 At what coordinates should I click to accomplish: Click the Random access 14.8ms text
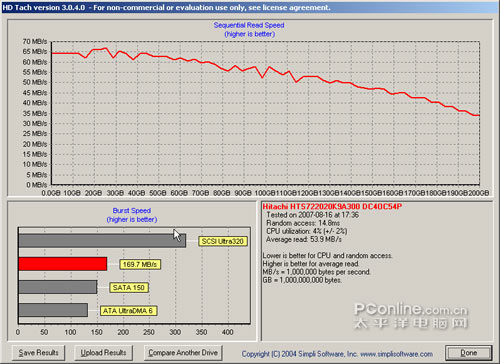(x=303, y=223)
